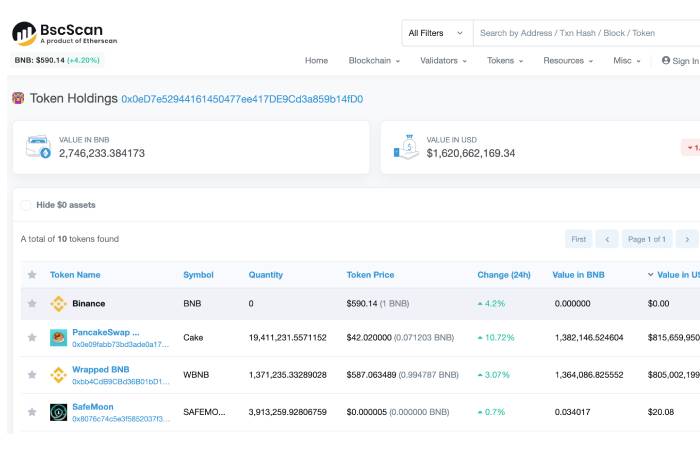700x450 pixels.
Task: Click the WBNB 3.07% change value
Action: click(493, 375)
